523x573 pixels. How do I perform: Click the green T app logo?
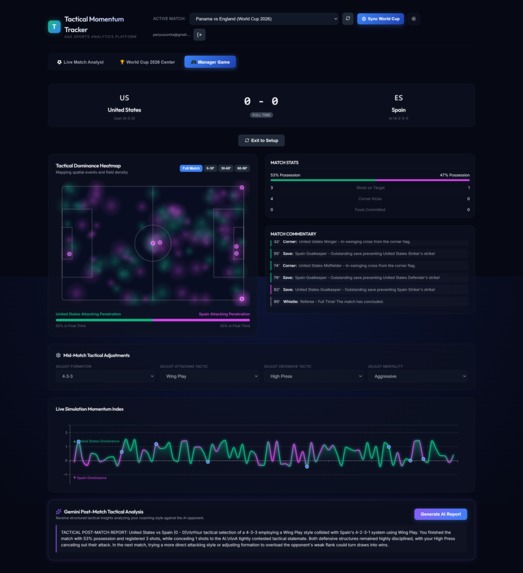click(54, 27)
